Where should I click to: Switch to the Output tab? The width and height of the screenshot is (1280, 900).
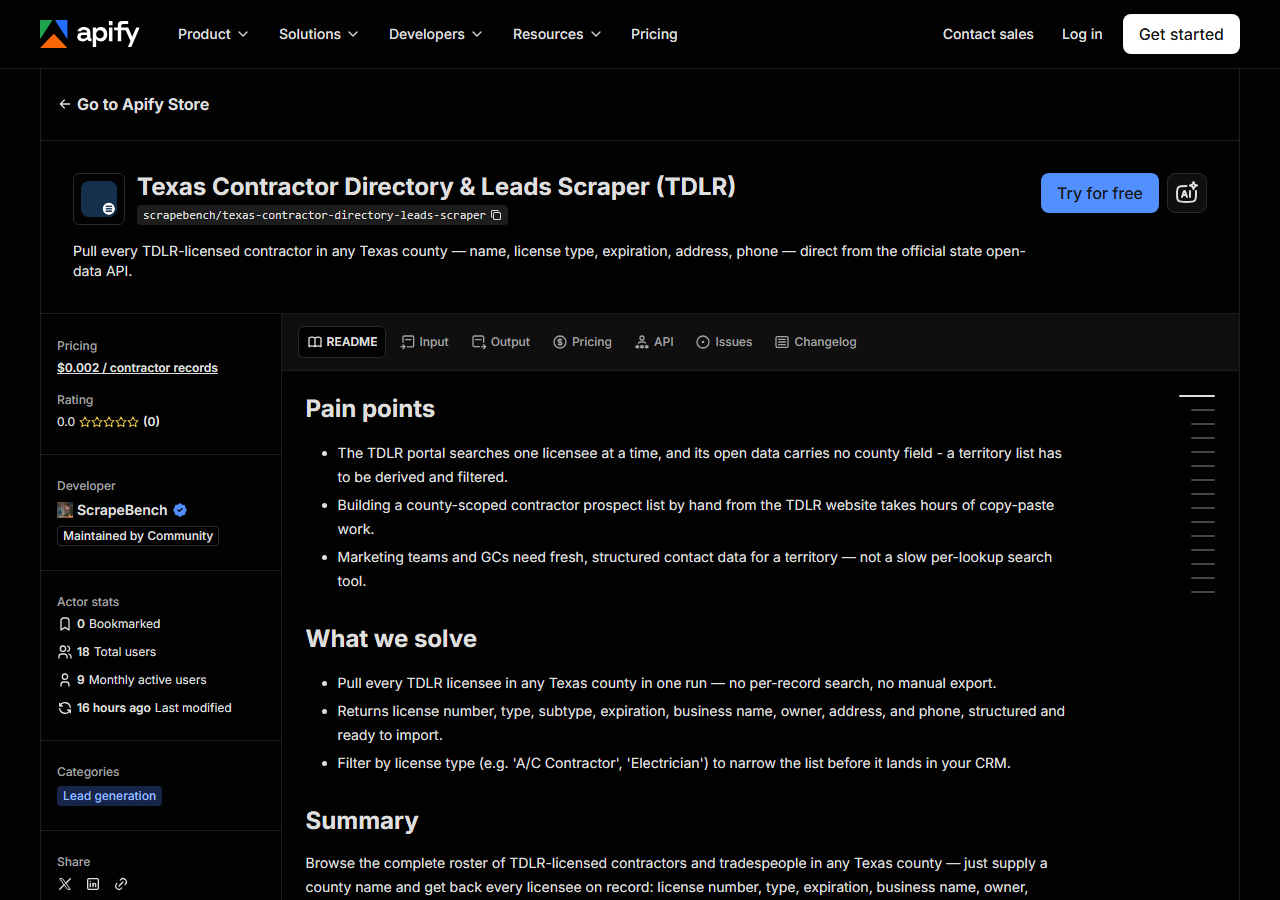coord(501,342)
